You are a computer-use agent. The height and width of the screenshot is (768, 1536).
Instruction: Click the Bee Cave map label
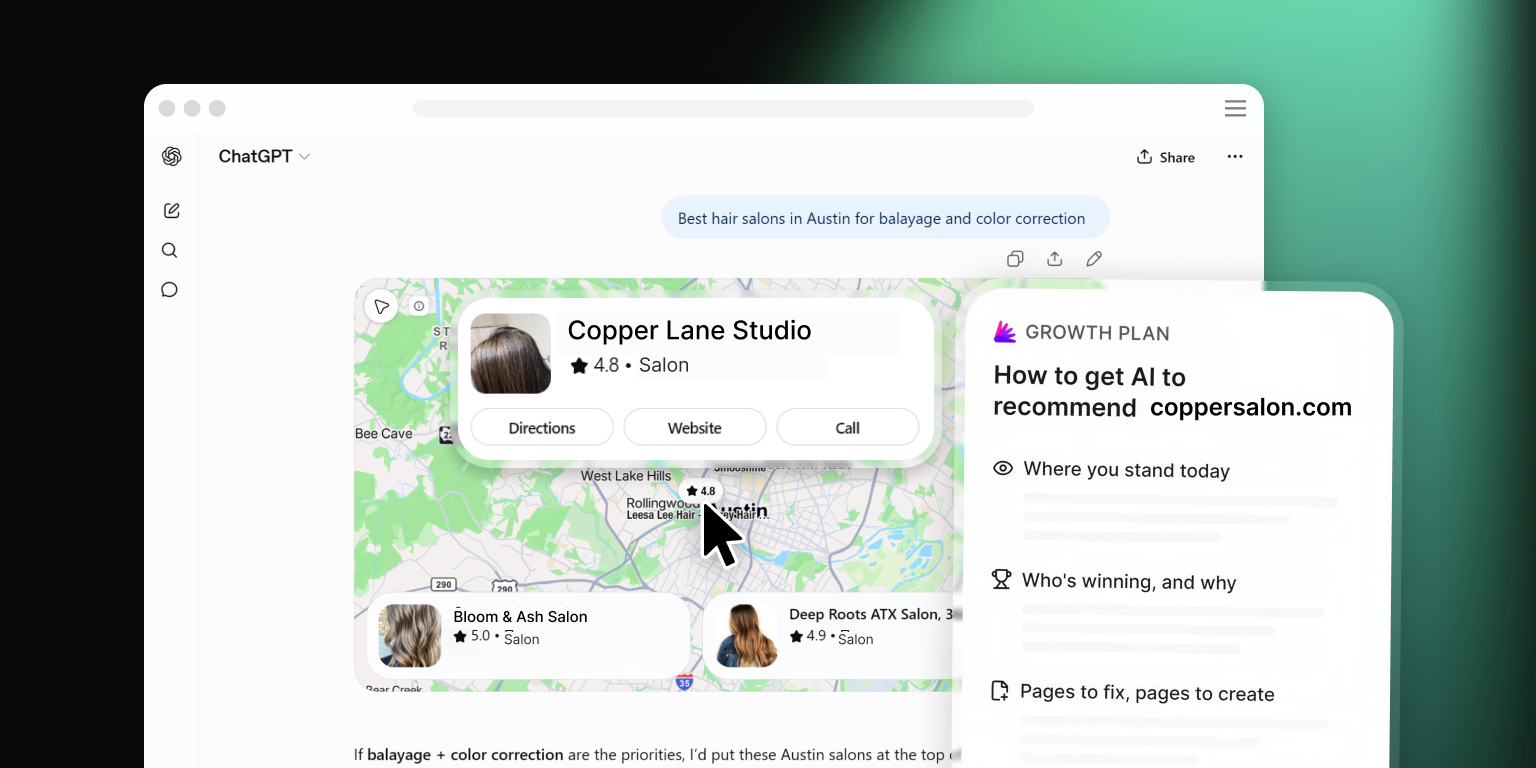tap(384, 433)
